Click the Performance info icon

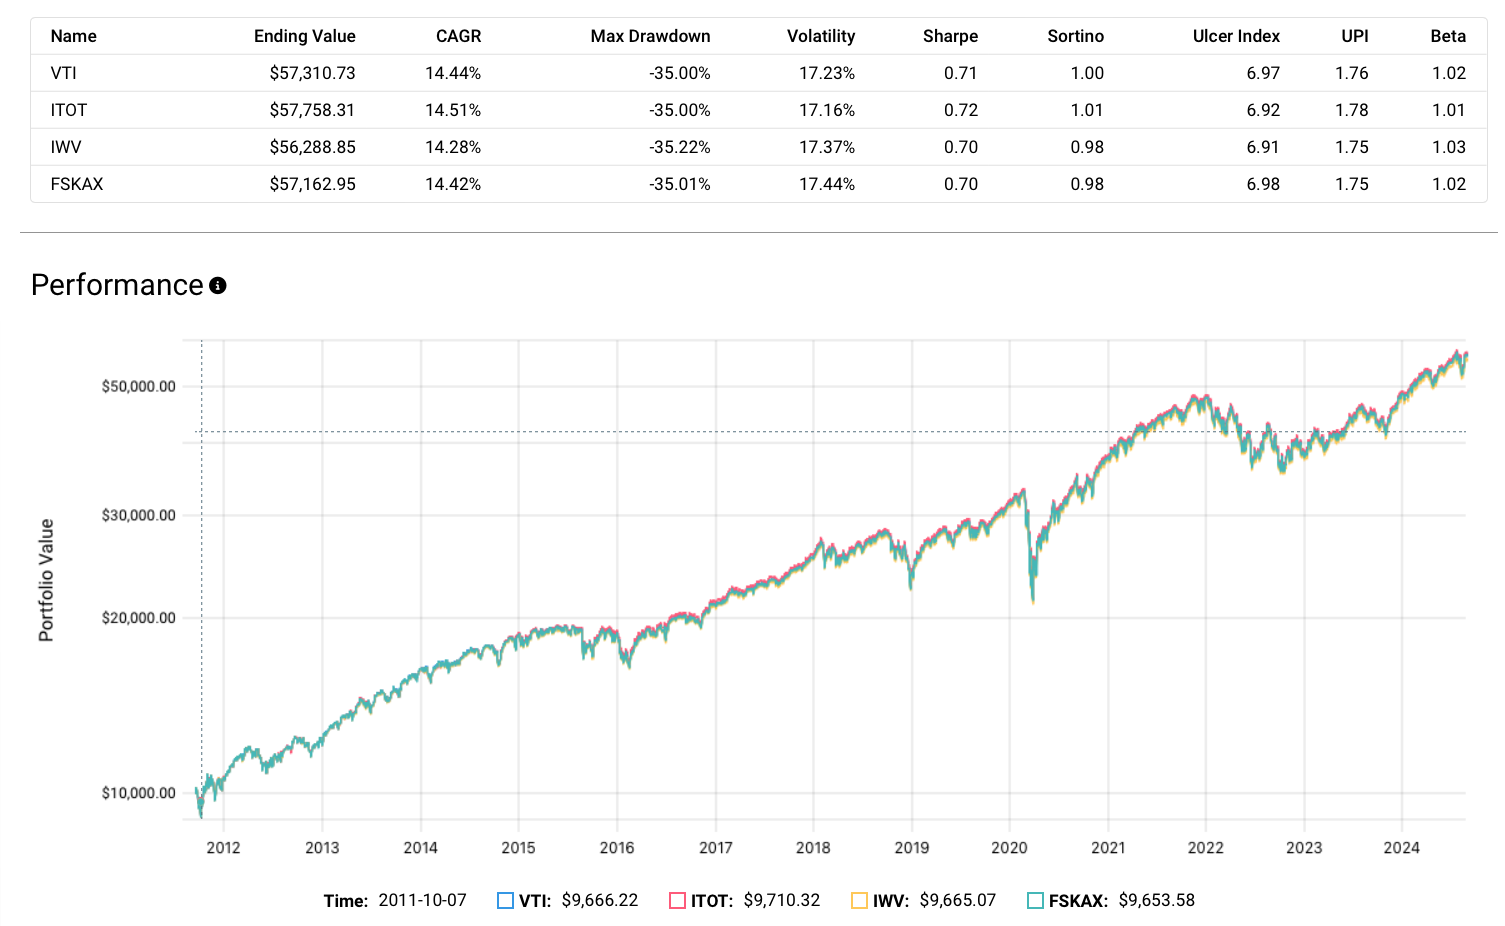tap(218, 286)
